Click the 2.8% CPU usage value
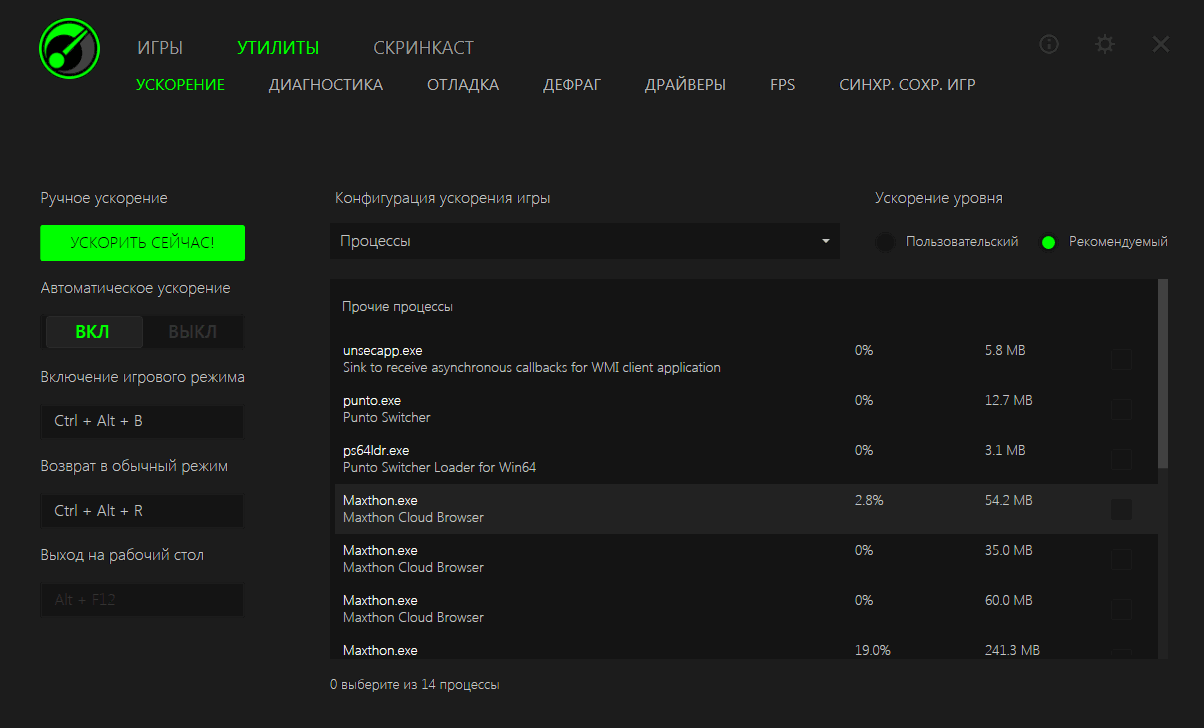 [869, 500]
